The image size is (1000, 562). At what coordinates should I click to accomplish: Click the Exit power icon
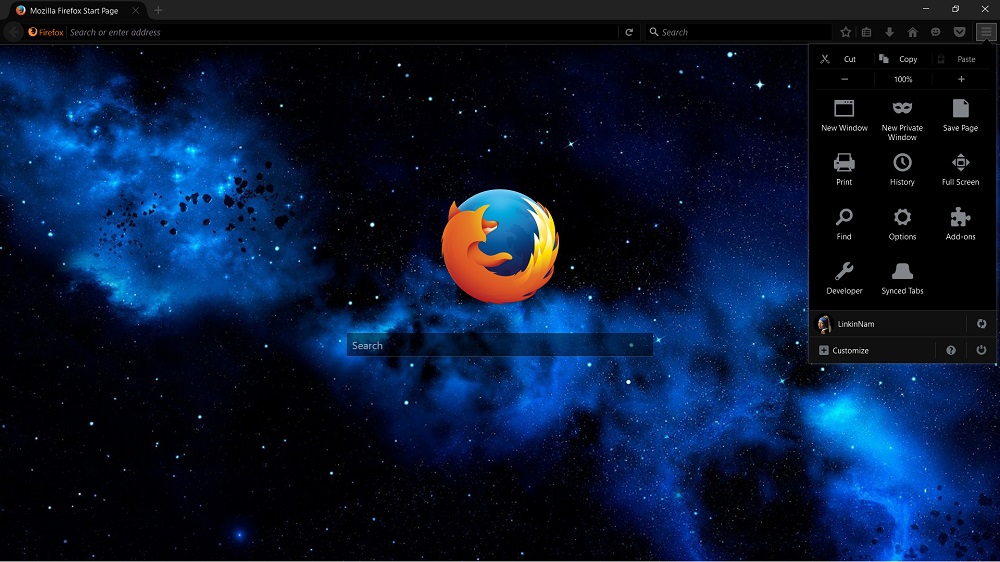pyautogui.click(x=982, y=350)
